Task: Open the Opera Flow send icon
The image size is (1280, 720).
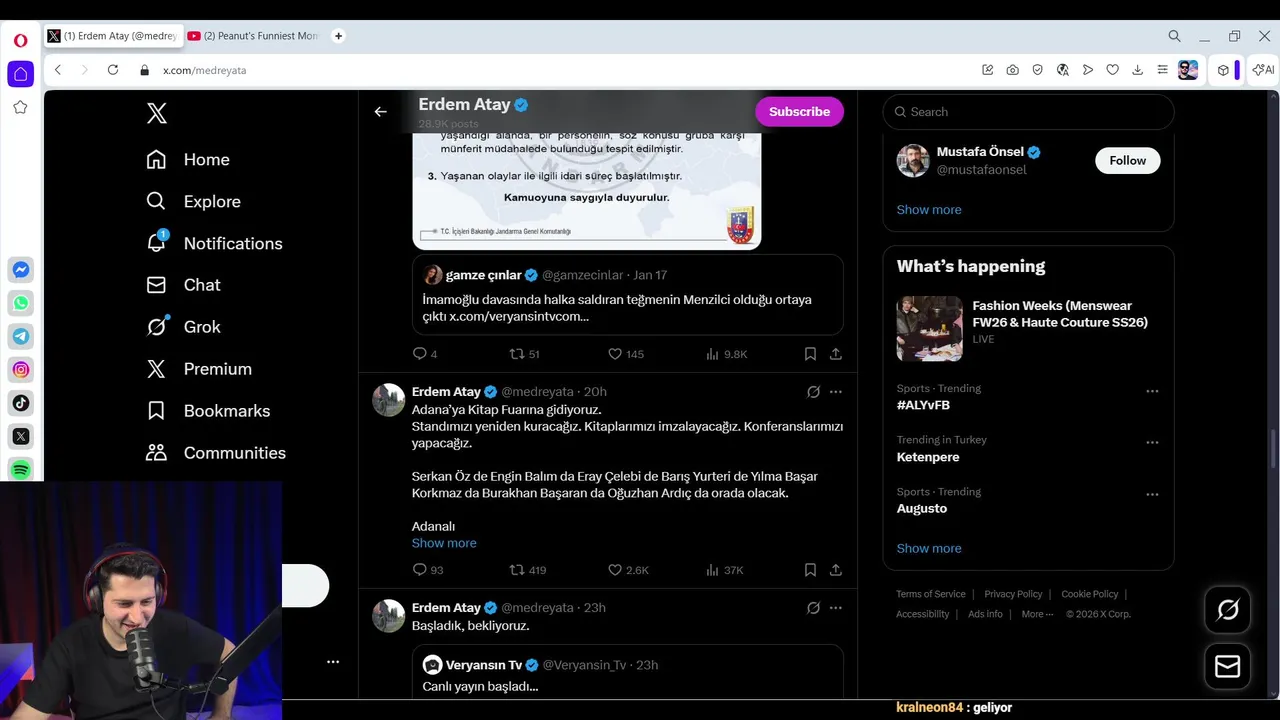Action: 1088,70
